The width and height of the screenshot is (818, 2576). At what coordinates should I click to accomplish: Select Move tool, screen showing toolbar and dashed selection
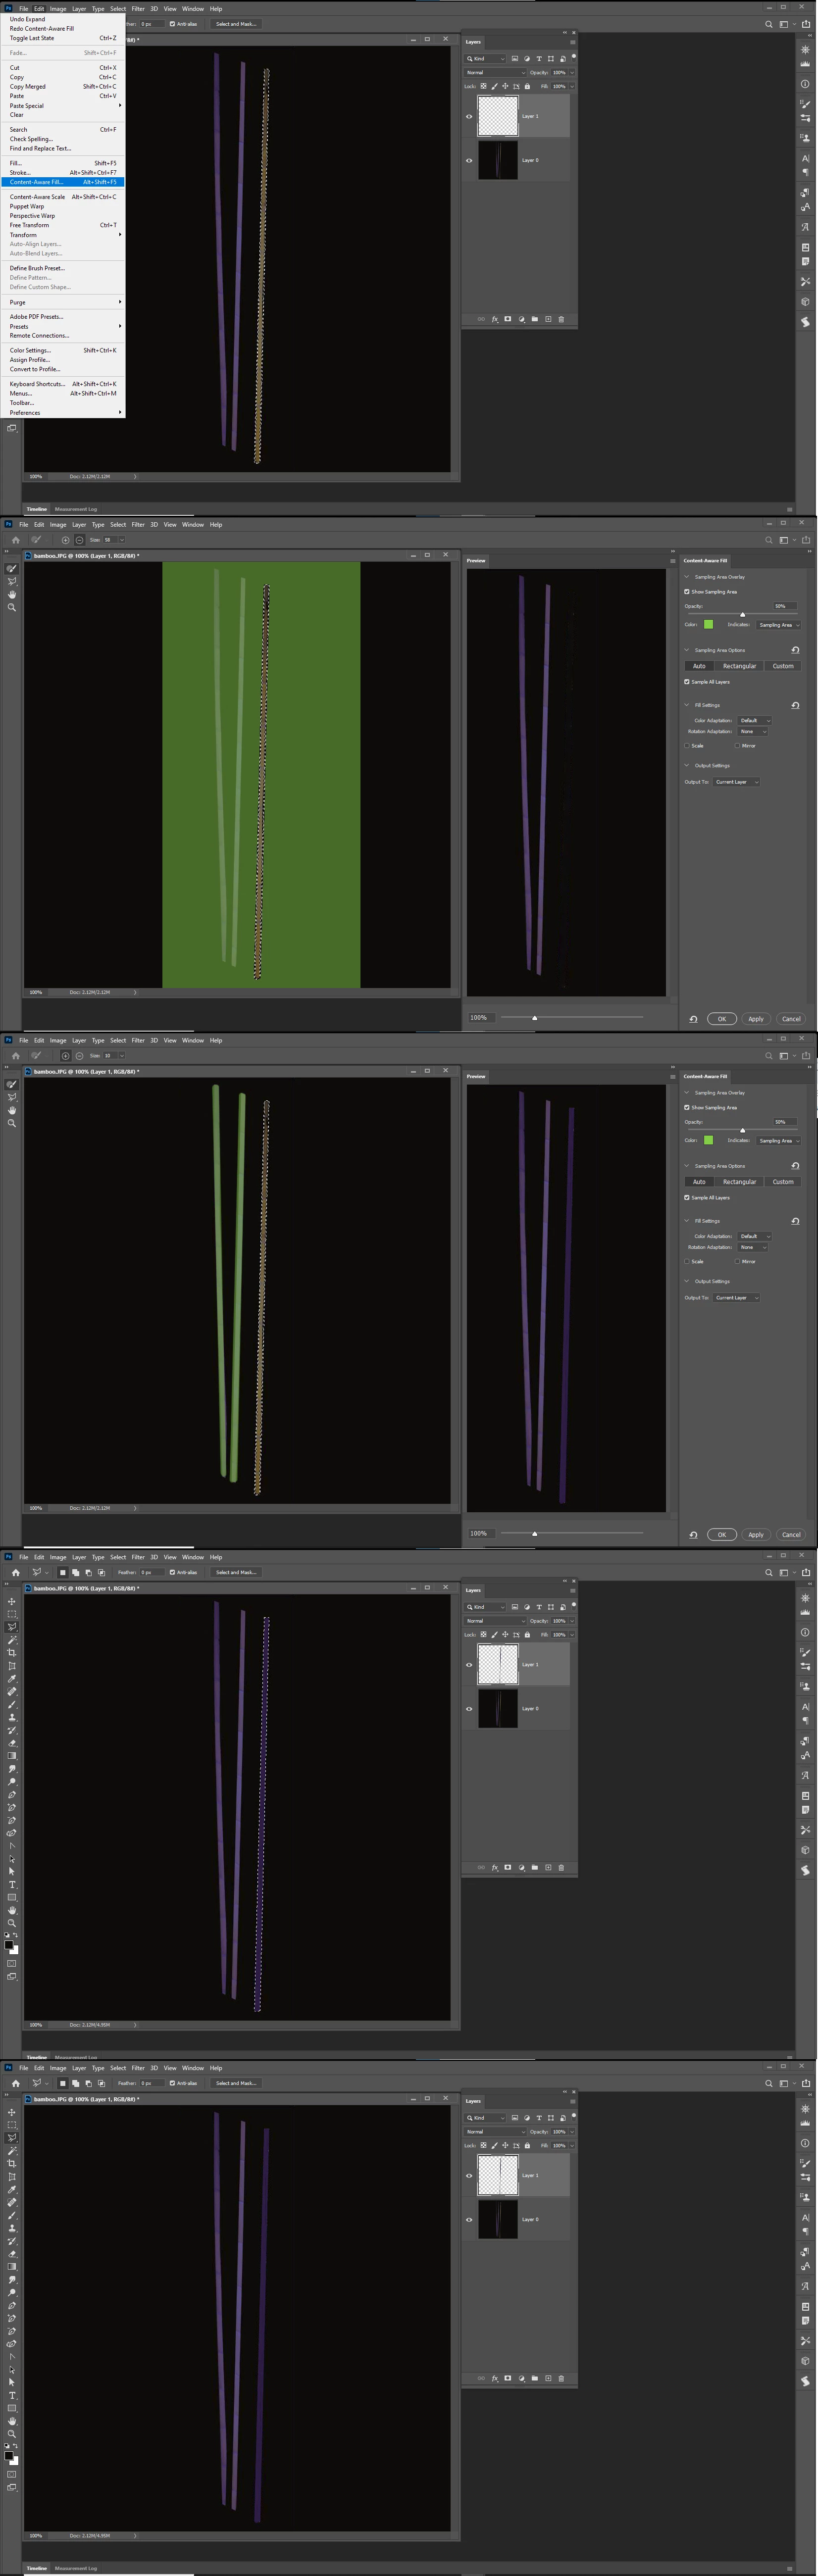[12, 1602]
